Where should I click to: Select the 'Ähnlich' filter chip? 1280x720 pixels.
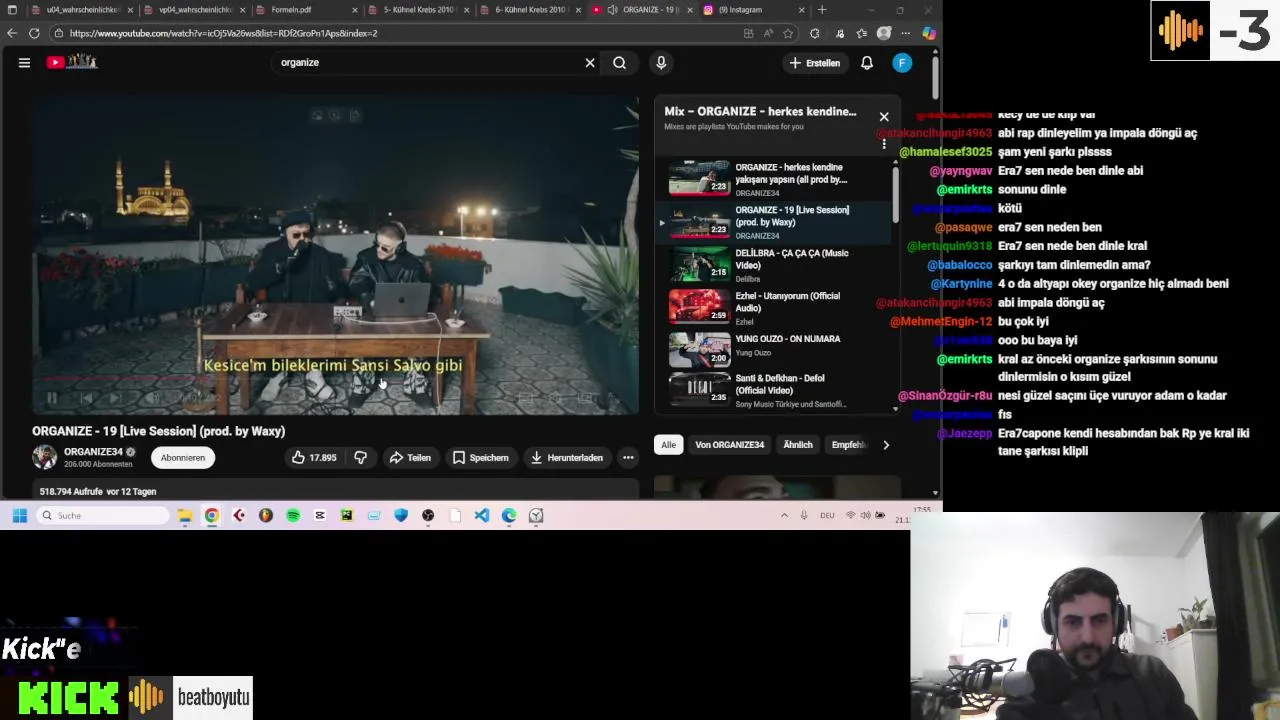pos(798,445)
